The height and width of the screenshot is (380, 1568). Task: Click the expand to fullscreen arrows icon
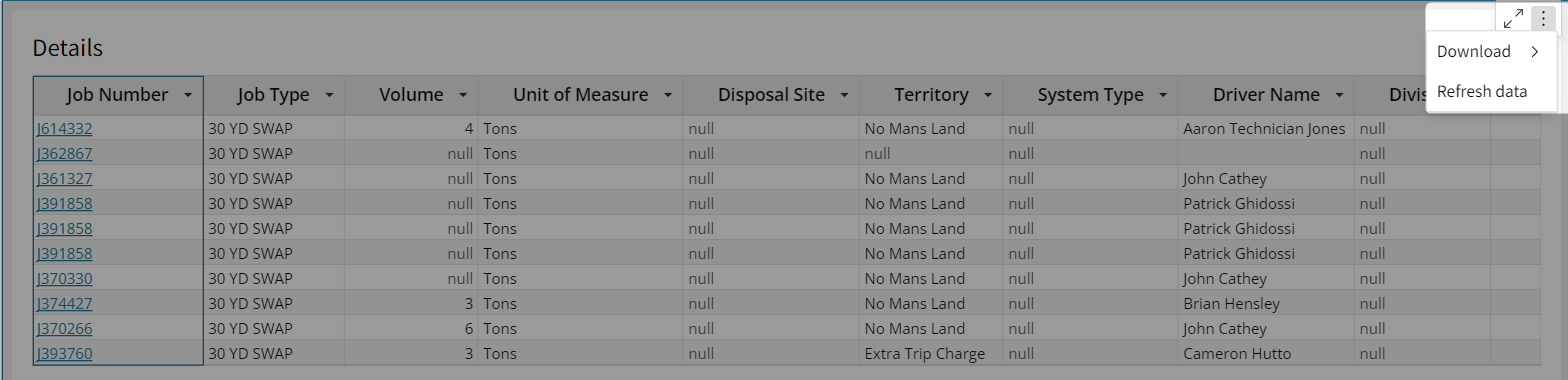point(1513,18)
